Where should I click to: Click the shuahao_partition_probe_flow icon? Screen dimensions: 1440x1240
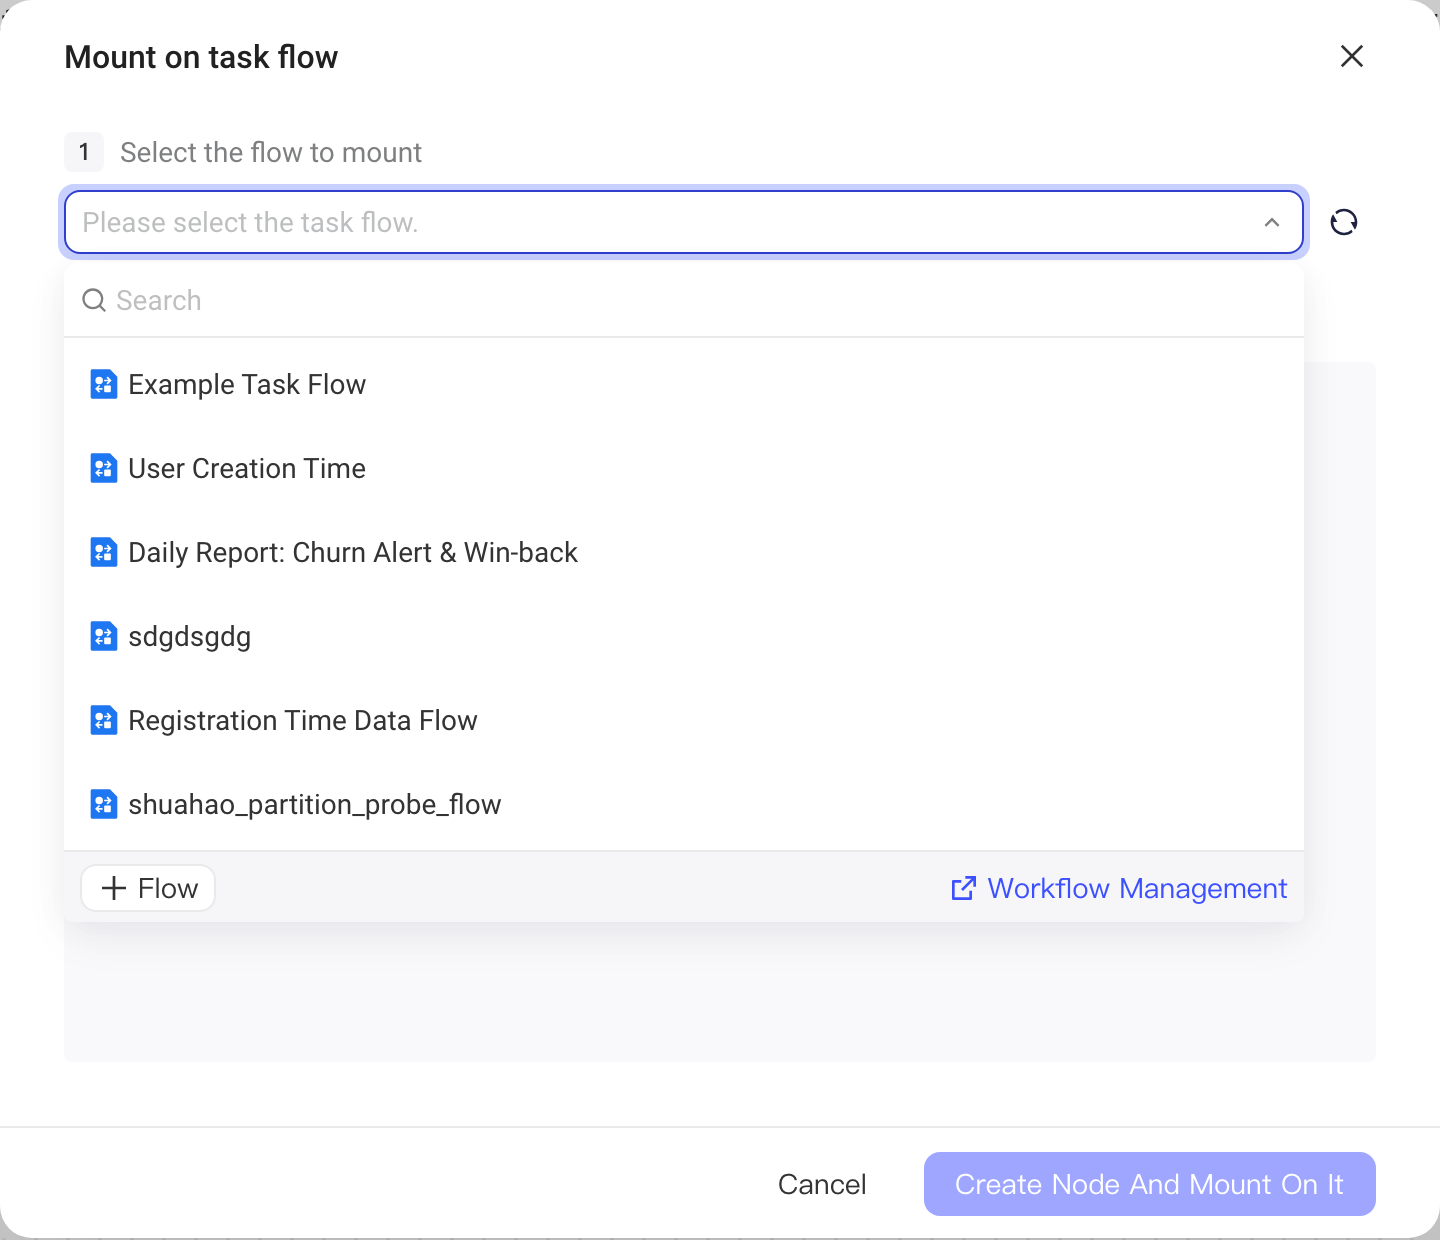104,804
